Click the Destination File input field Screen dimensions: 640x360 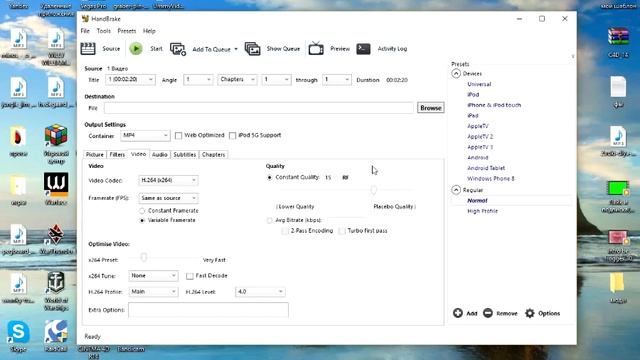click(x=259, y=108)
